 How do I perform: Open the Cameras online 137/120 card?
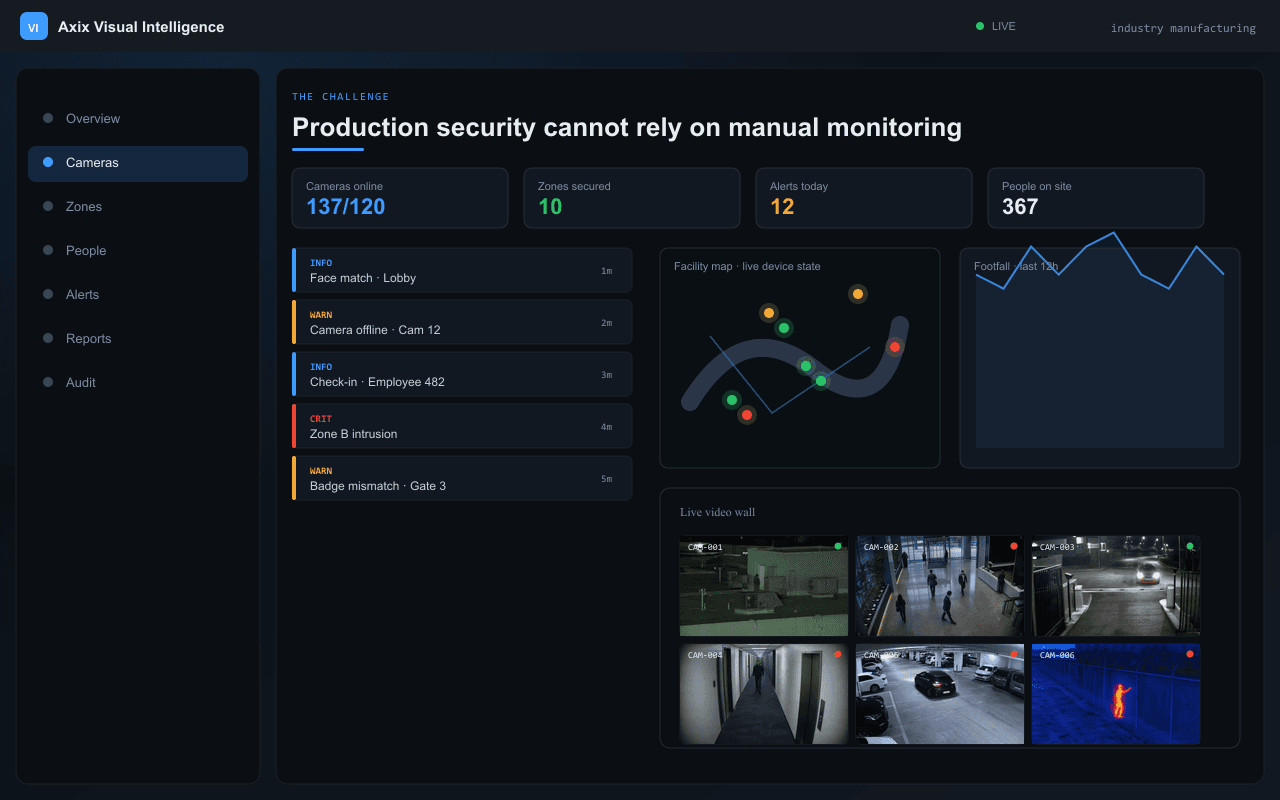pos(400,198)
